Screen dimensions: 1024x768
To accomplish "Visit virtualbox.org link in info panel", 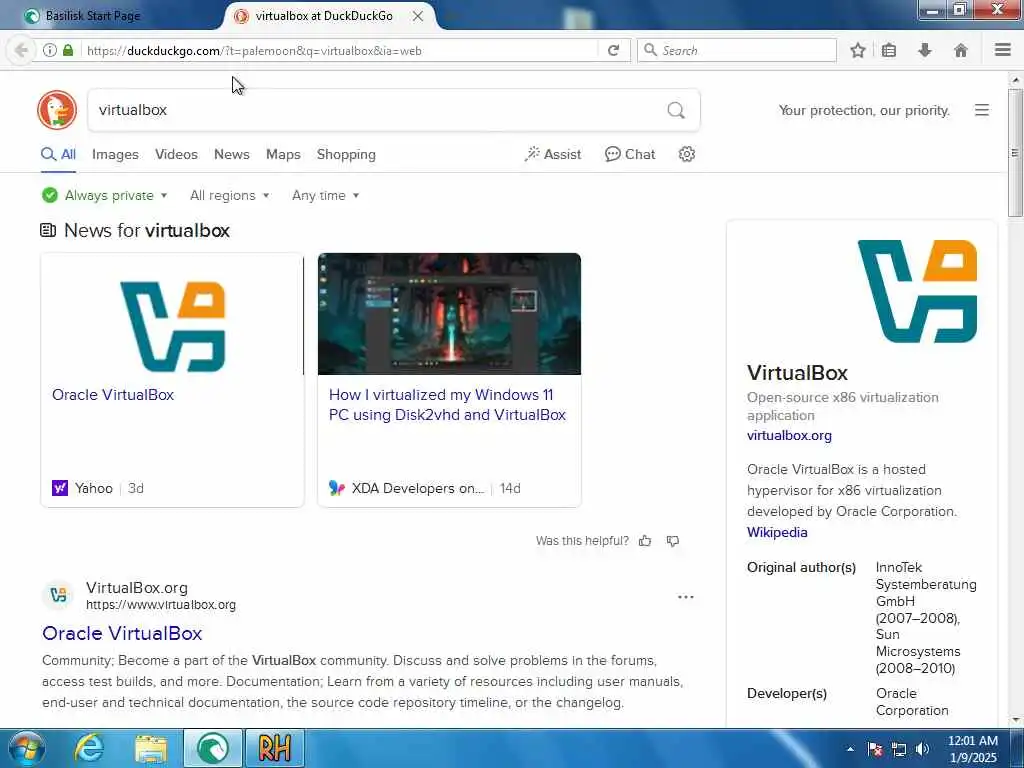I will (789, 435).
